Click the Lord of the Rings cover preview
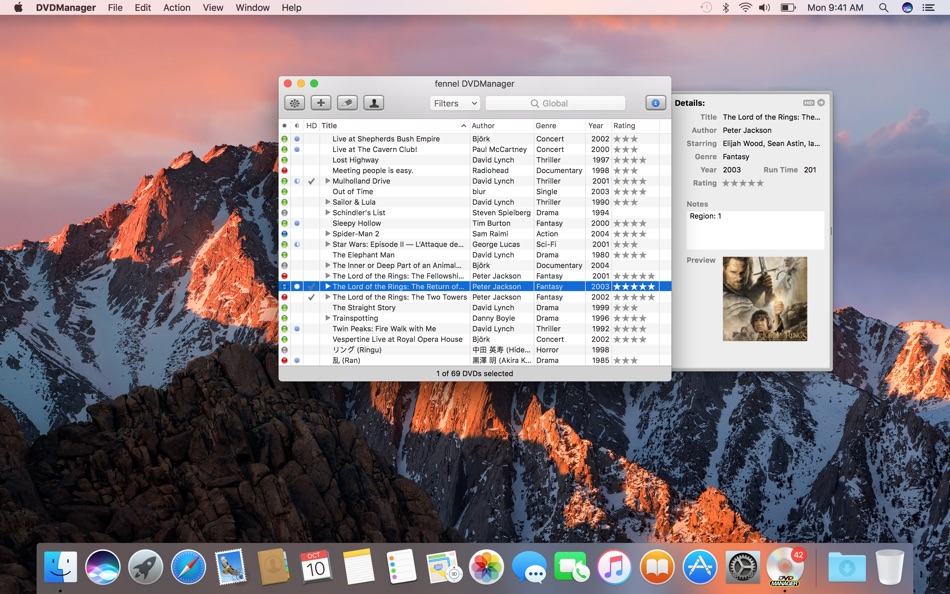The image size is (950, 594). point(765,299)
